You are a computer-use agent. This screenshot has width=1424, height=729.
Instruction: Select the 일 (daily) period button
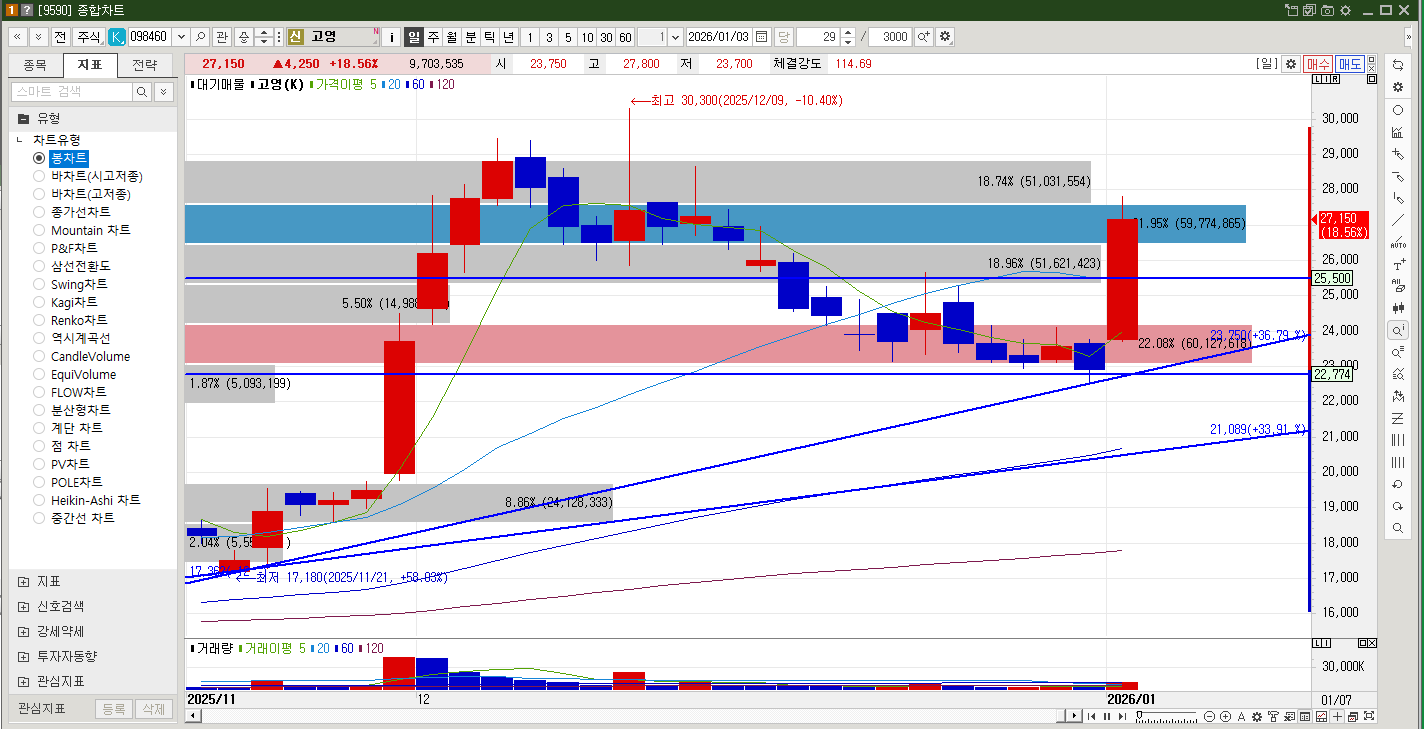click(414, 36)
